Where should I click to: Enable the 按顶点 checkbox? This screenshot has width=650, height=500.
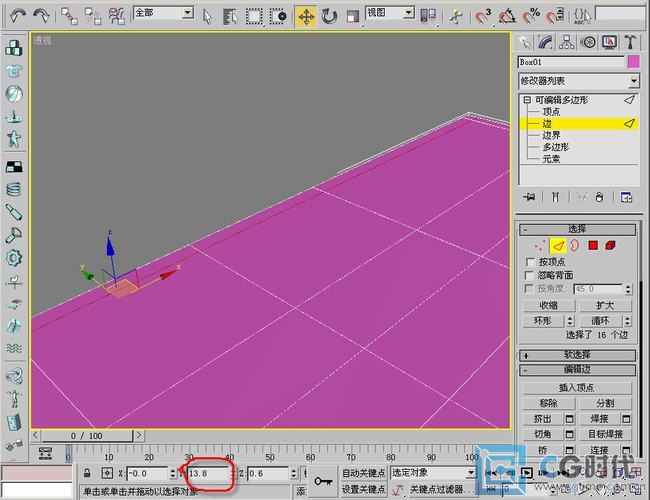[x=531, y=262]
